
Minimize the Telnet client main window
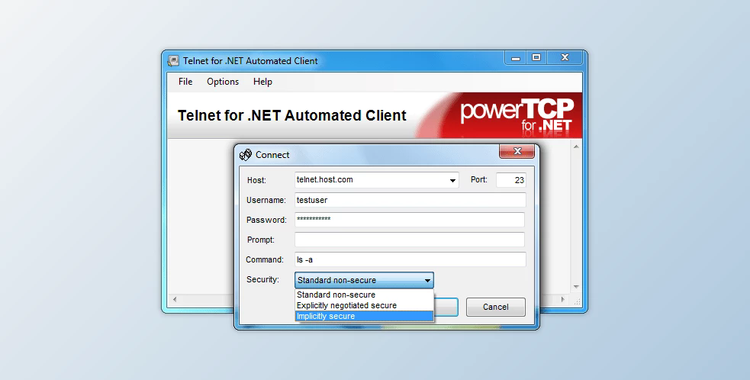click(516, 58)
